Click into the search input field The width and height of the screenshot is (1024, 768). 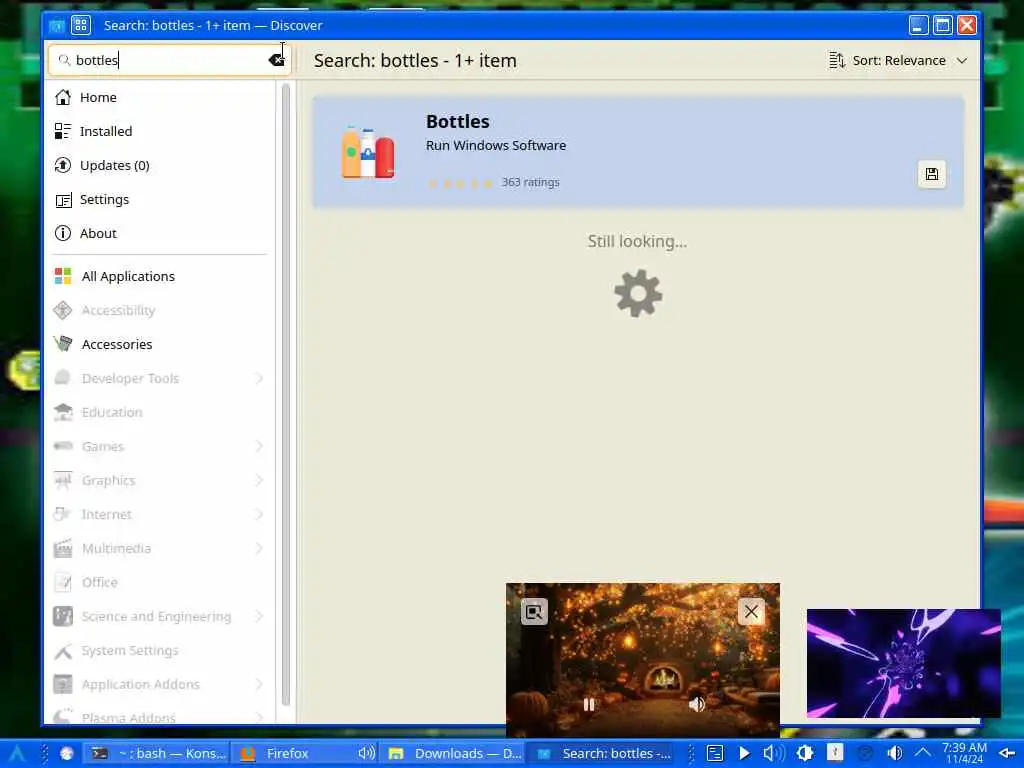(168, 60)
